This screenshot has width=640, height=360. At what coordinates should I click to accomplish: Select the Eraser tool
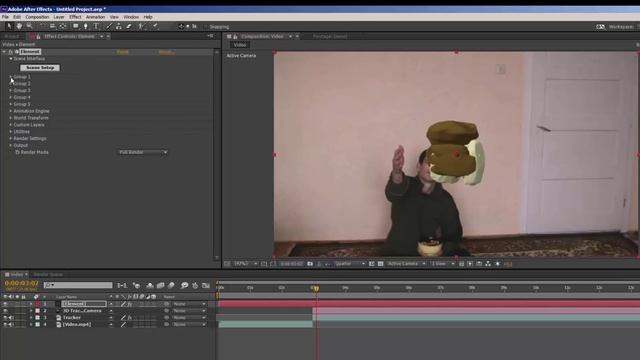pyautogui.click(x=129, y=26)
